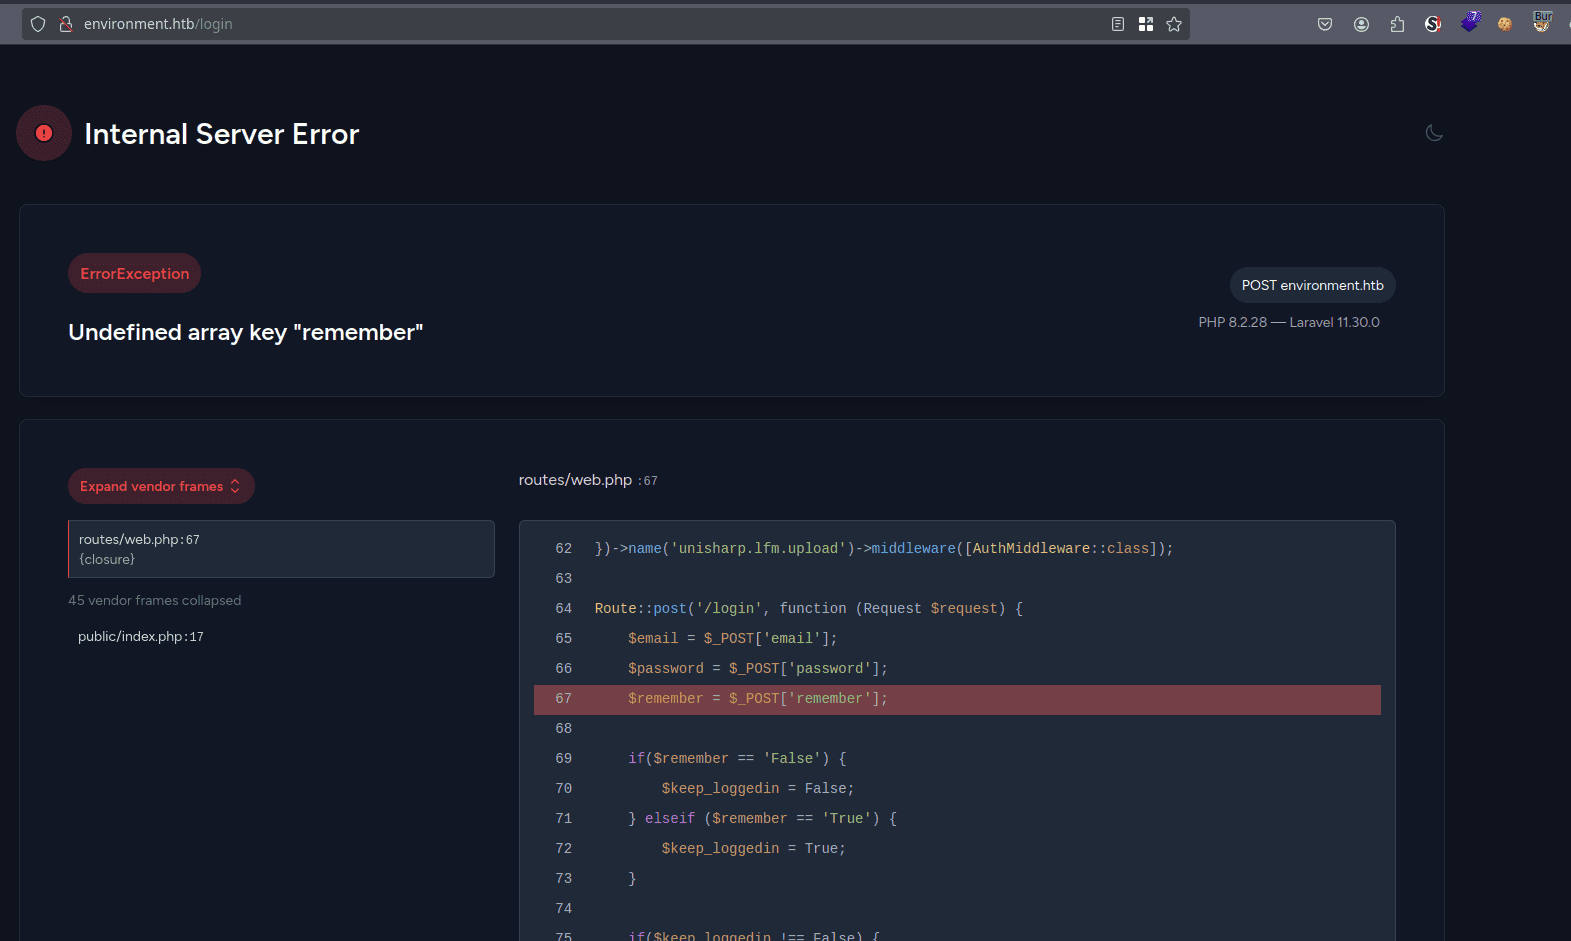1571x941 pixels.
Task: Expand vendor frames
Action: pos(161,486)
